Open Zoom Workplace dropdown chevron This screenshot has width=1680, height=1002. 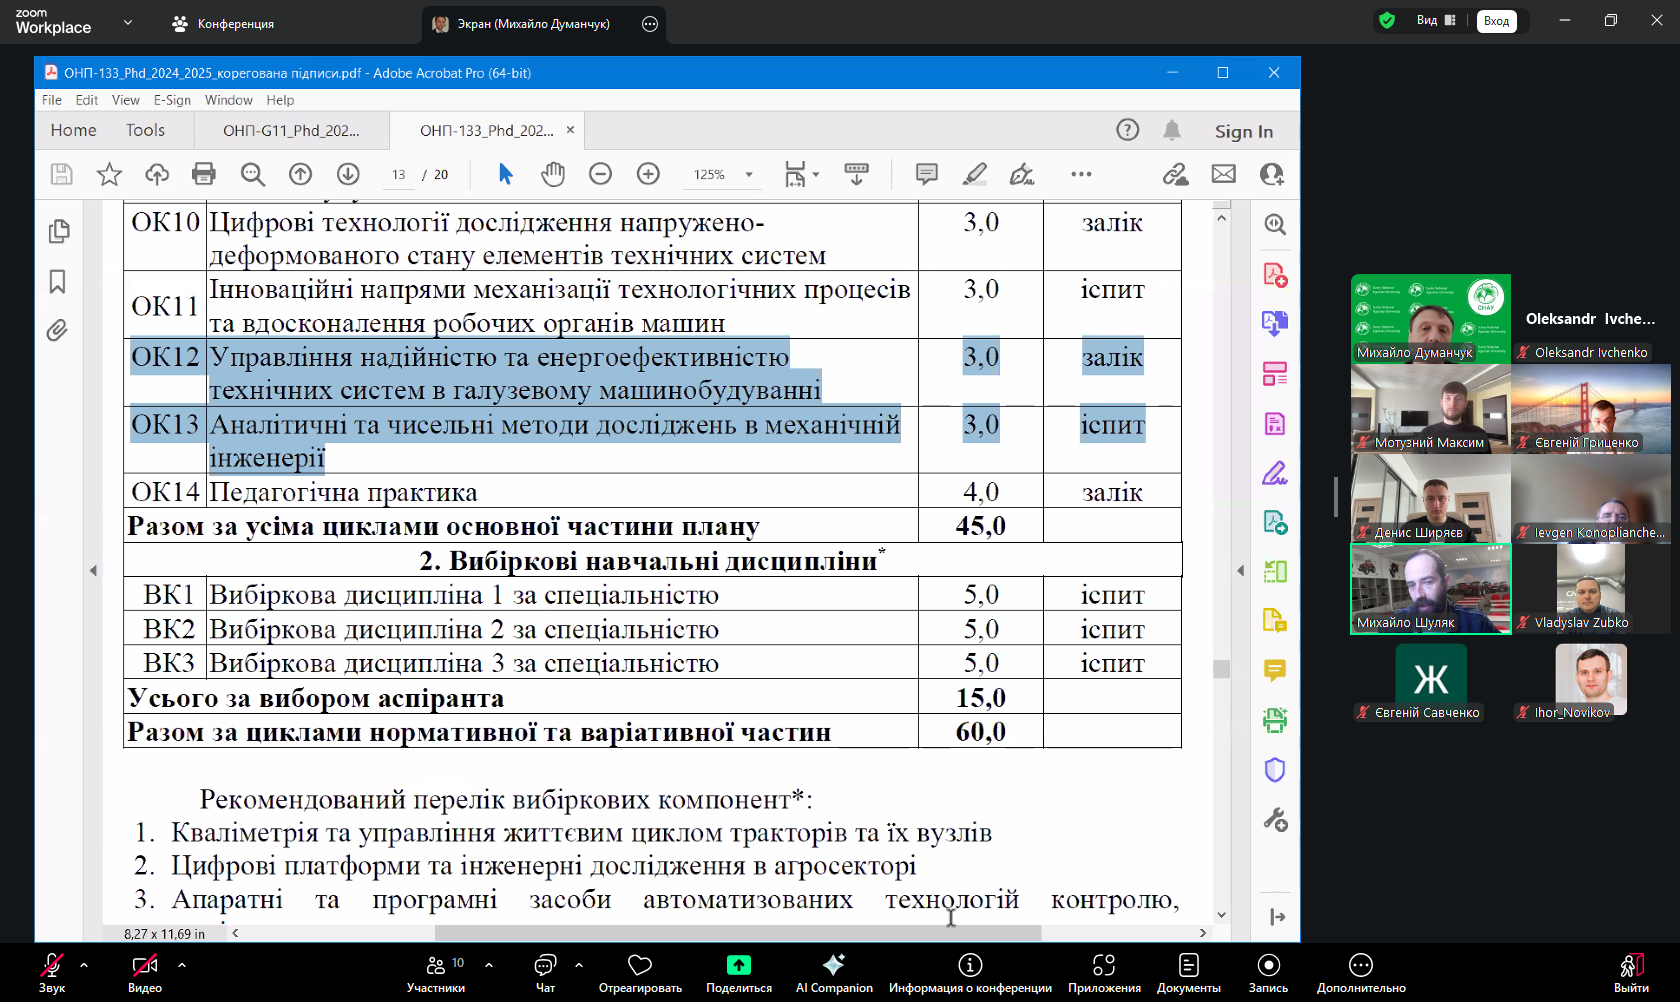coord(128,22)
